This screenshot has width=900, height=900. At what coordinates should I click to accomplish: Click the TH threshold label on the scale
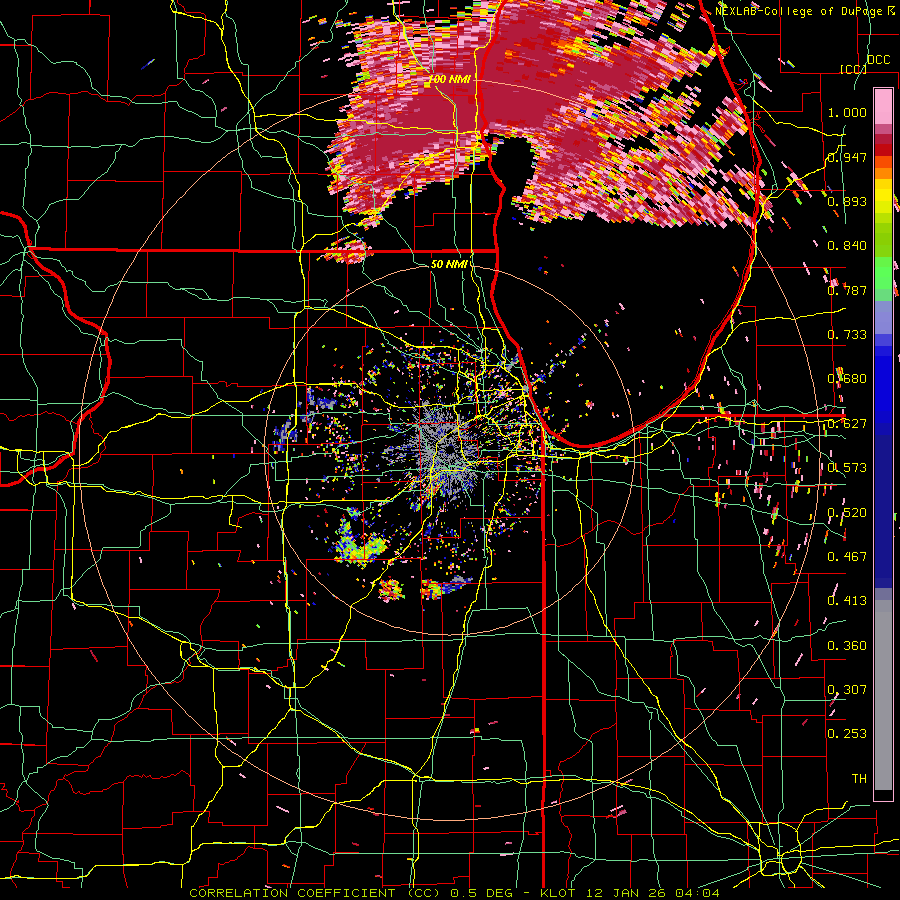859,779
